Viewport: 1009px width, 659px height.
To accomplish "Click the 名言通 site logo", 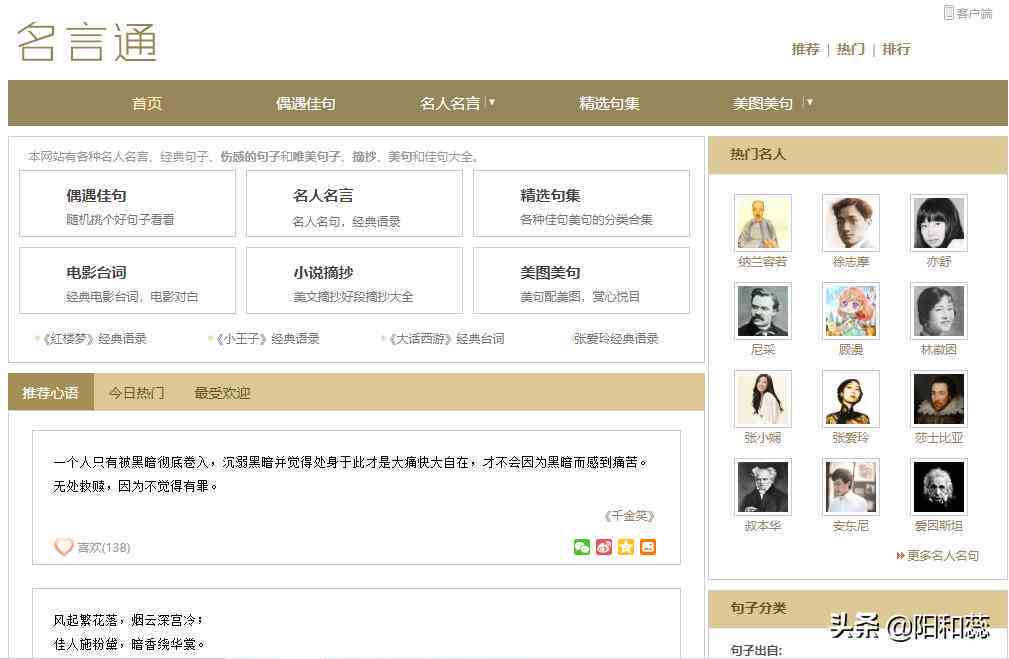I will pos(87,42).
